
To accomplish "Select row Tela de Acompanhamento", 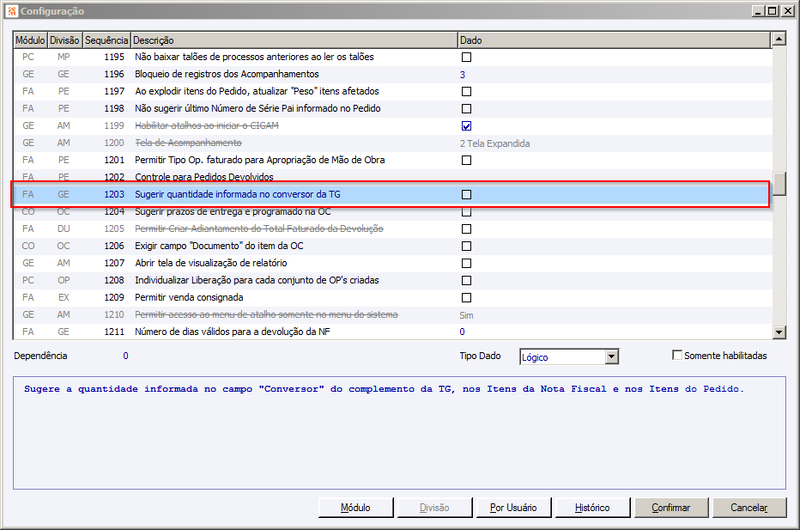I will coord(392,143).
